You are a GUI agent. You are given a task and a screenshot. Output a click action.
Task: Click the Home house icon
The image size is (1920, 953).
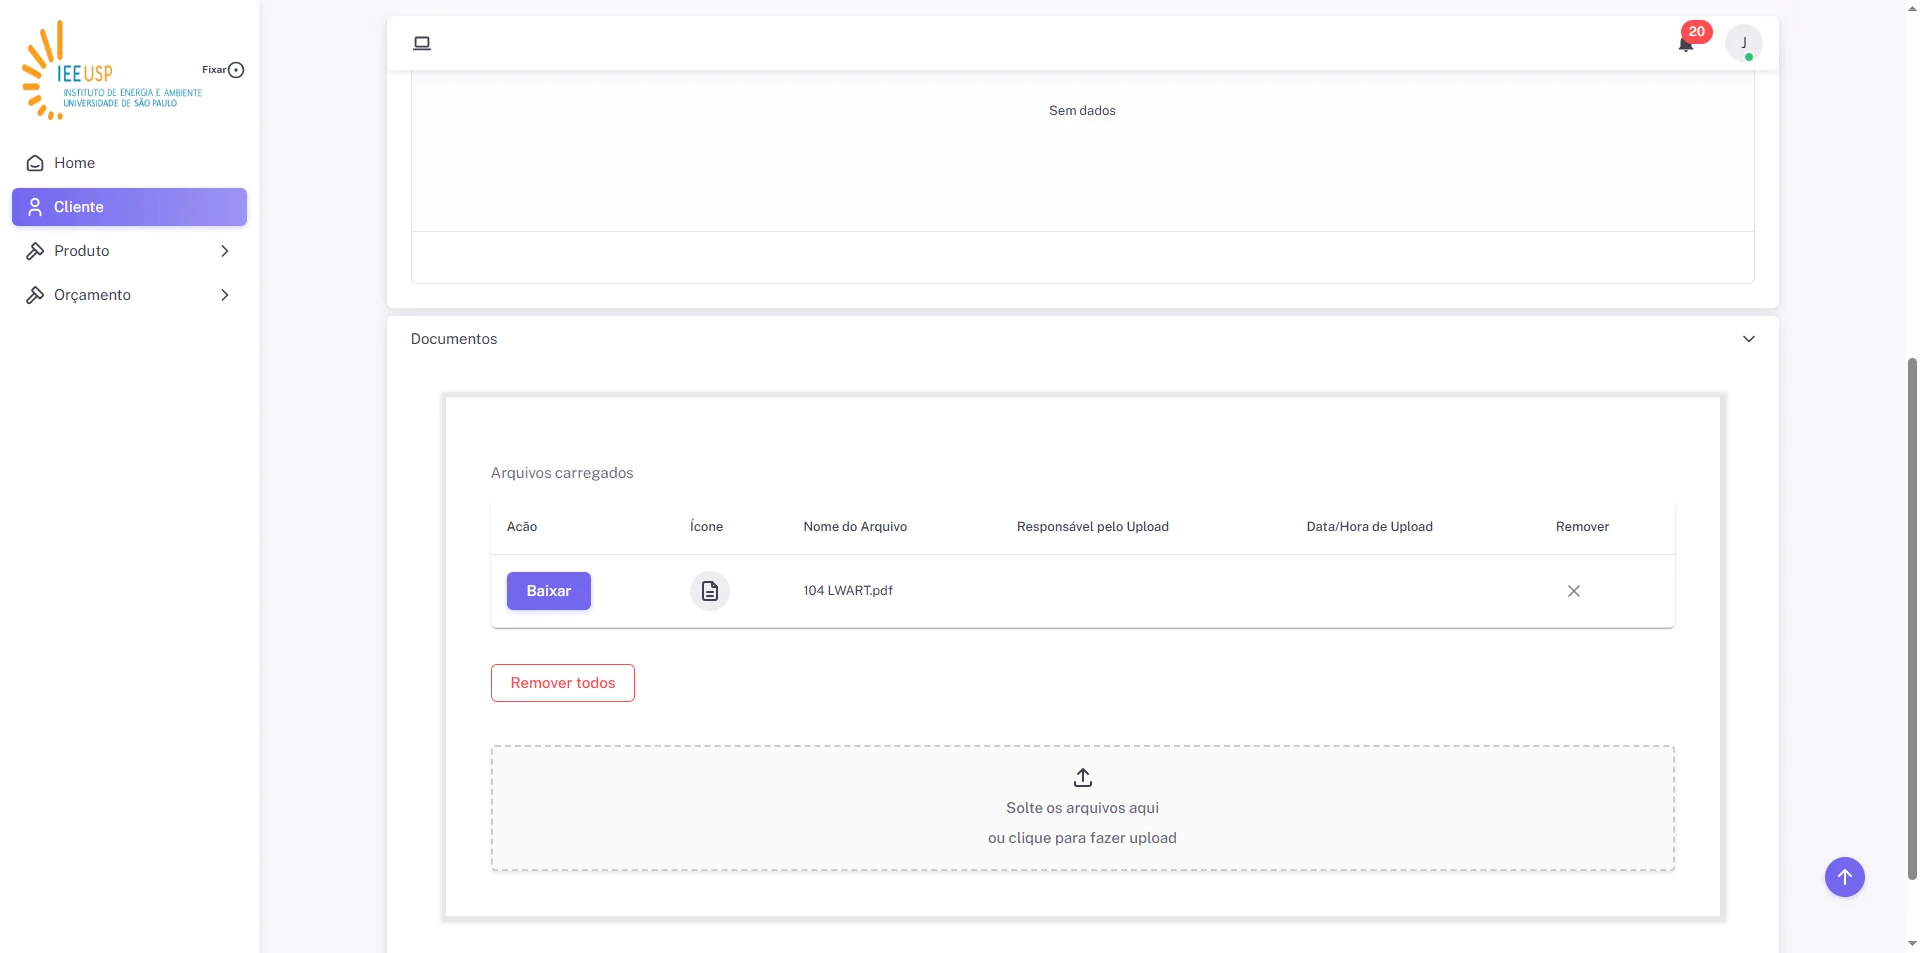35,163
